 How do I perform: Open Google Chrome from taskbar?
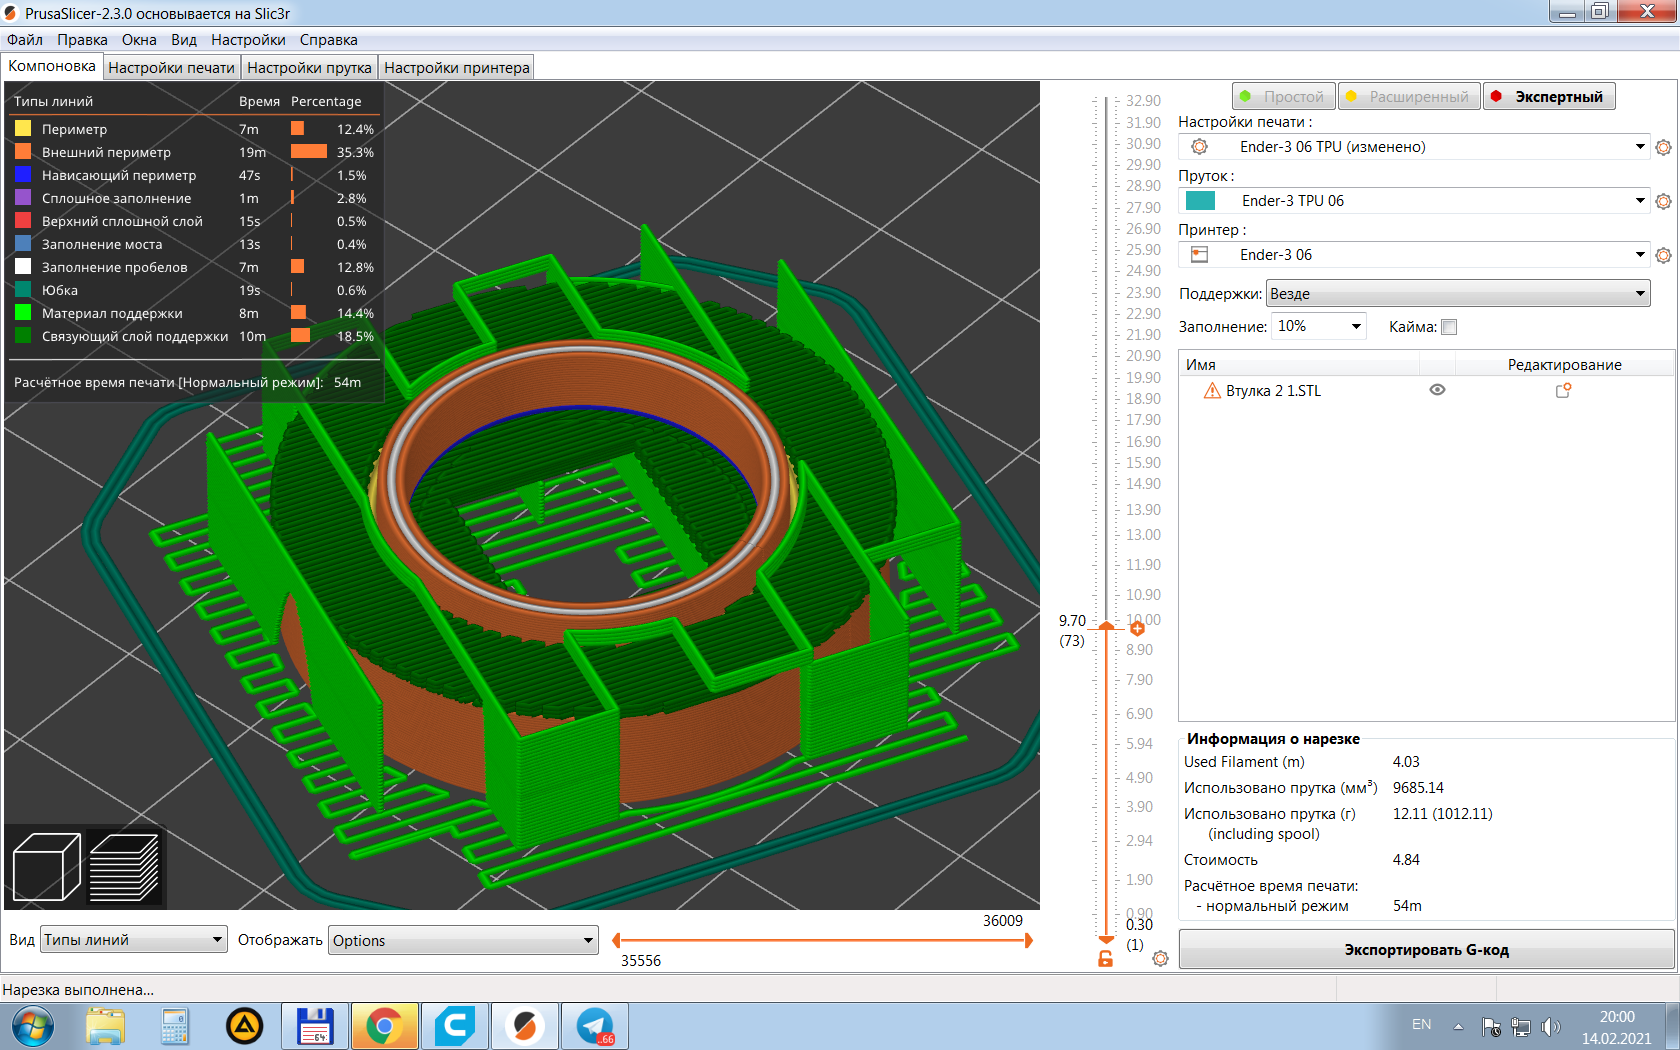coord(385,1026)
